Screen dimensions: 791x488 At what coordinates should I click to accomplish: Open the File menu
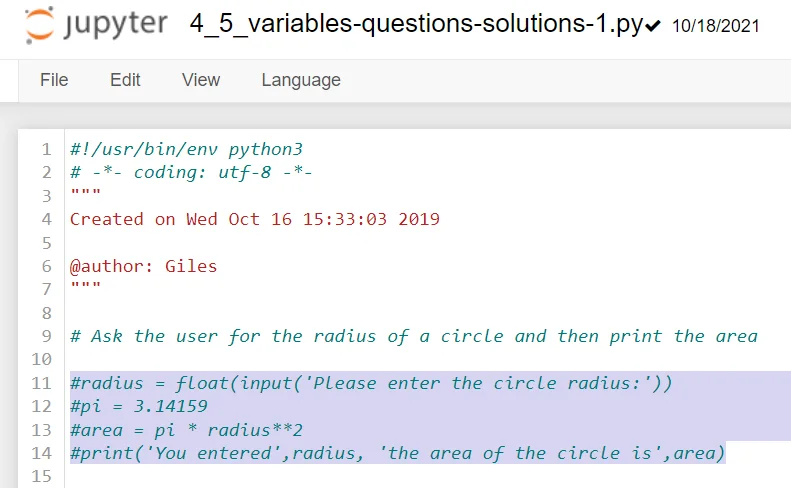pos(54,80)
